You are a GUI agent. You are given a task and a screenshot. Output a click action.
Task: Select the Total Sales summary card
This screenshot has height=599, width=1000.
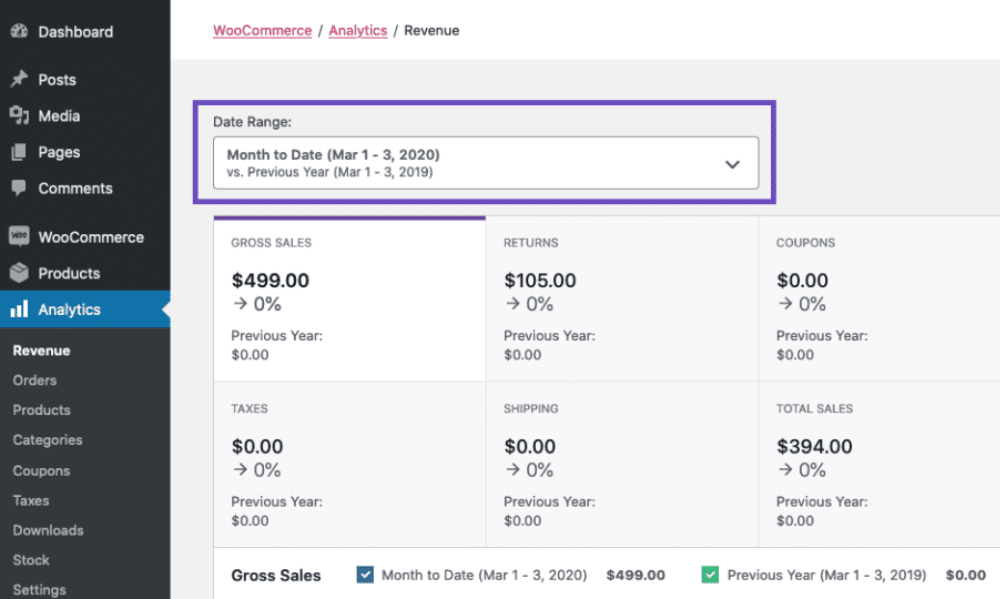click(878, 465)
